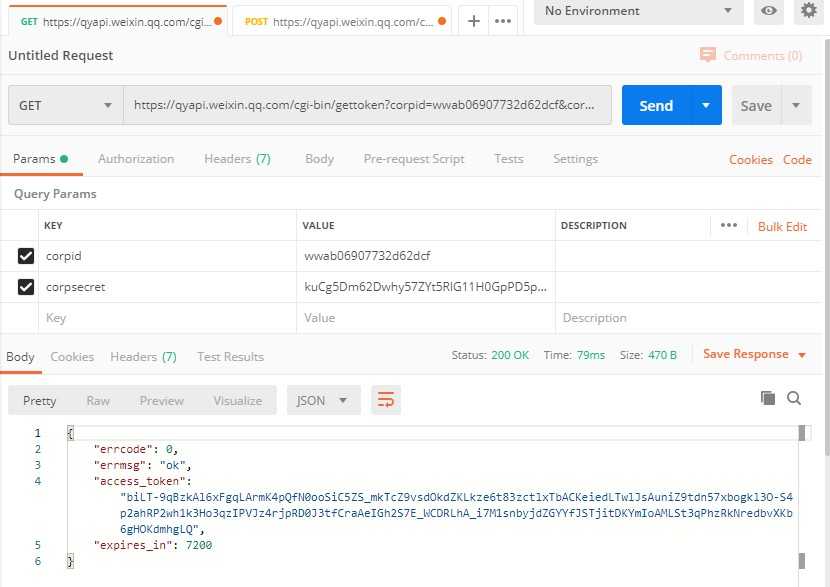Click the 470 B response size value
The height and width of the screenshot is (587, 830).
[662, 355]
